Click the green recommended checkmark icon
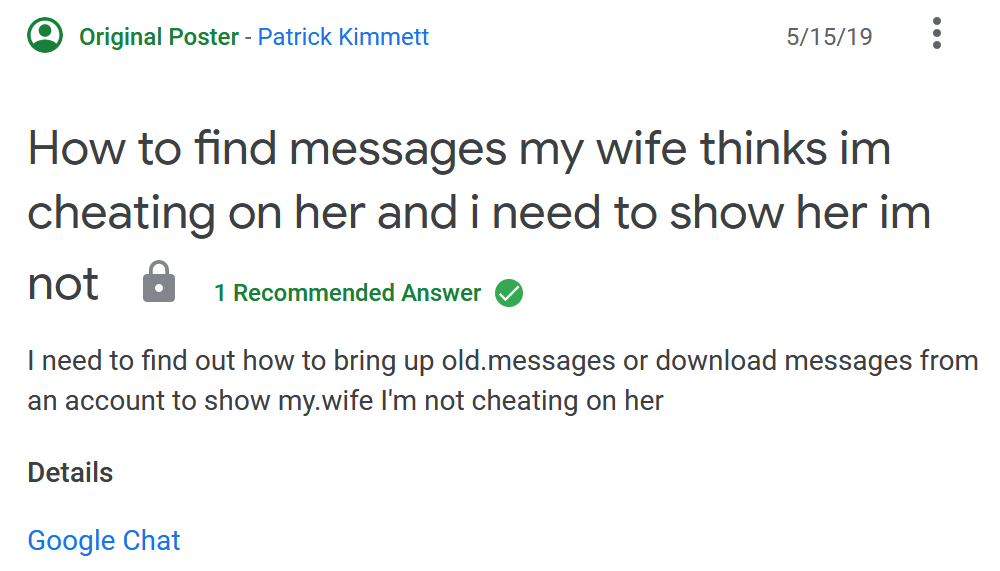 pos(509,293)
